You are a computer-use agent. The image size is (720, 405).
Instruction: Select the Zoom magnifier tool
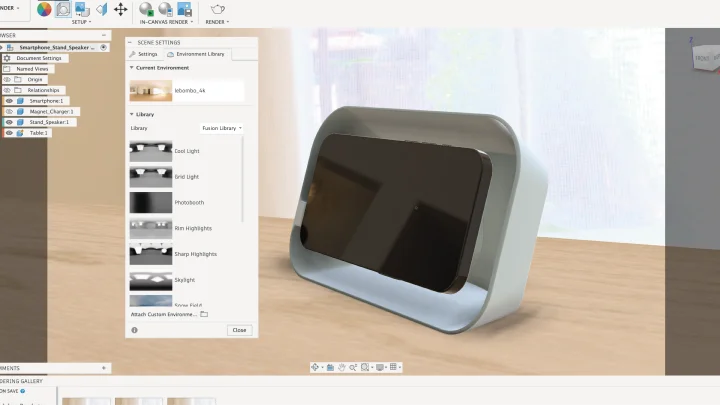coord(353,367)
